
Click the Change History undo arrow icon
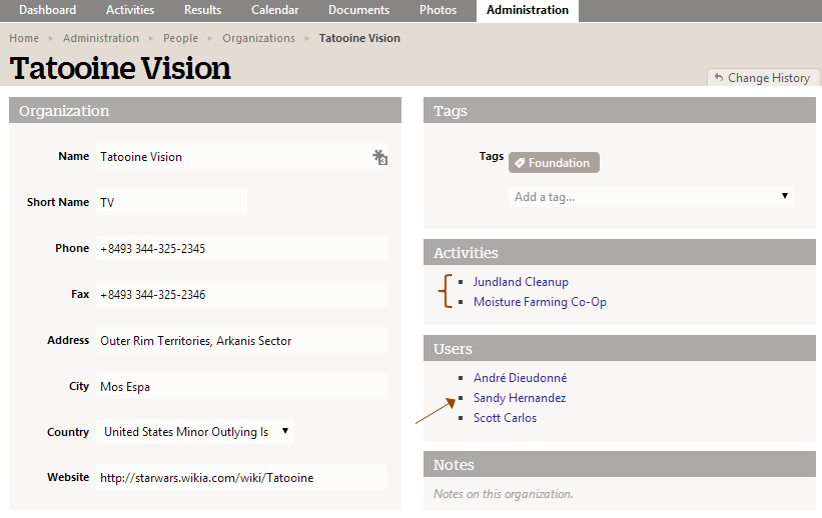click(x=719, y=77)
